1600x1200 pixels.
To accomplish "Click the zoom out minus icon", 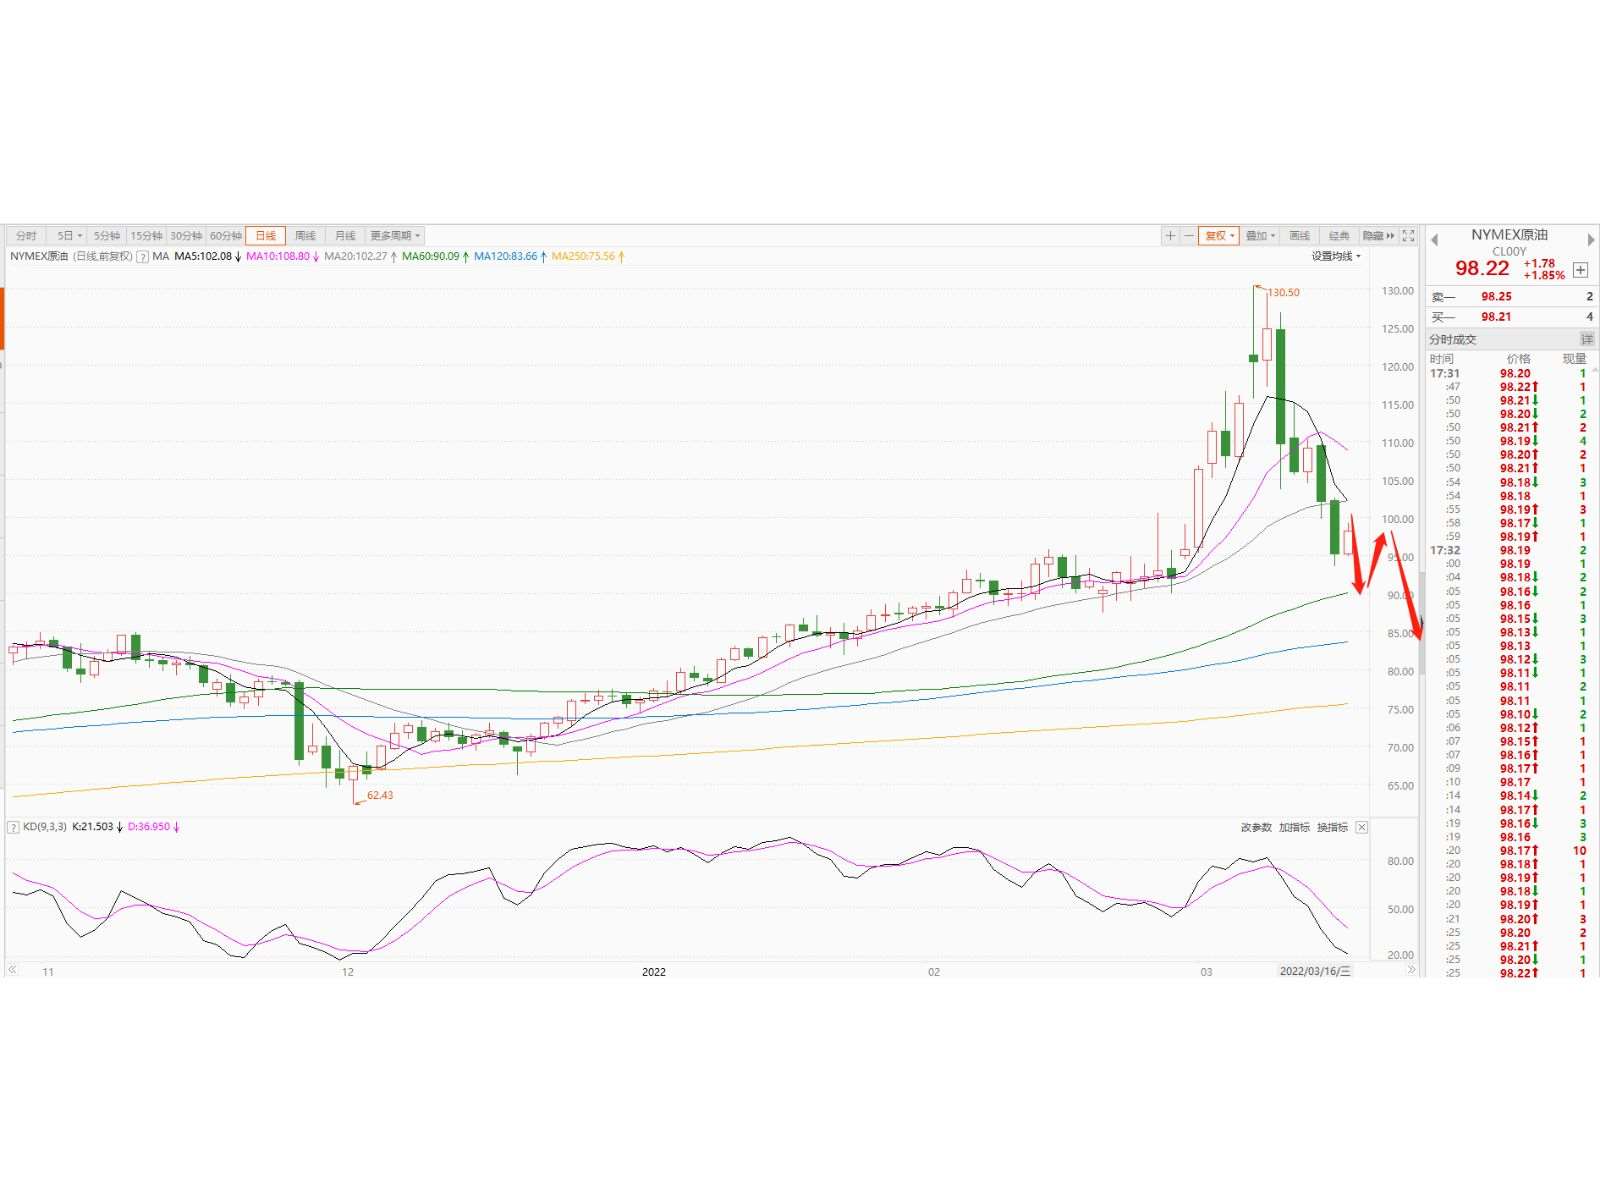I will click(x=1189, y=236).
